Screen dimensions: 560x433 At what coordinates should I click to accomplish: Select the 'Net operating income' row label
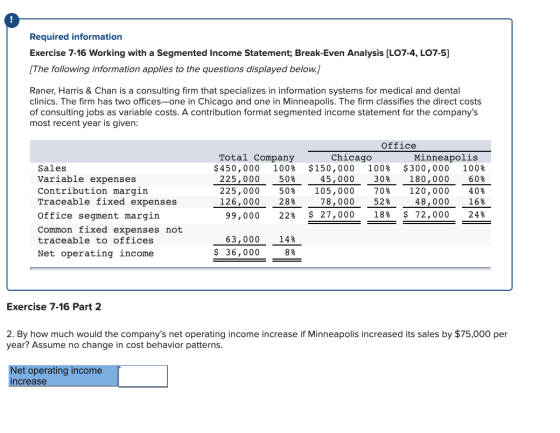(96, 253)
